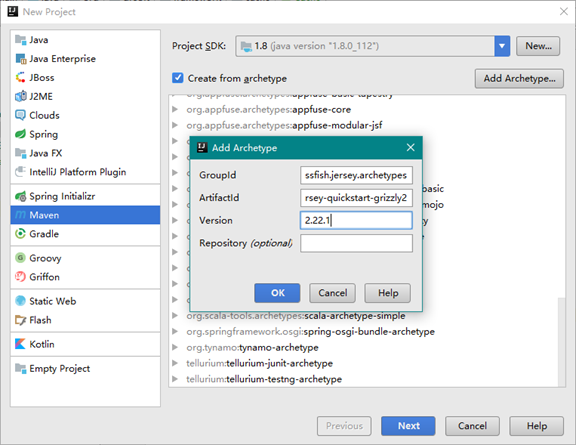The image size is (576, 445).
Task: Select the Static Web globe icon
Action: click(21, 301)
